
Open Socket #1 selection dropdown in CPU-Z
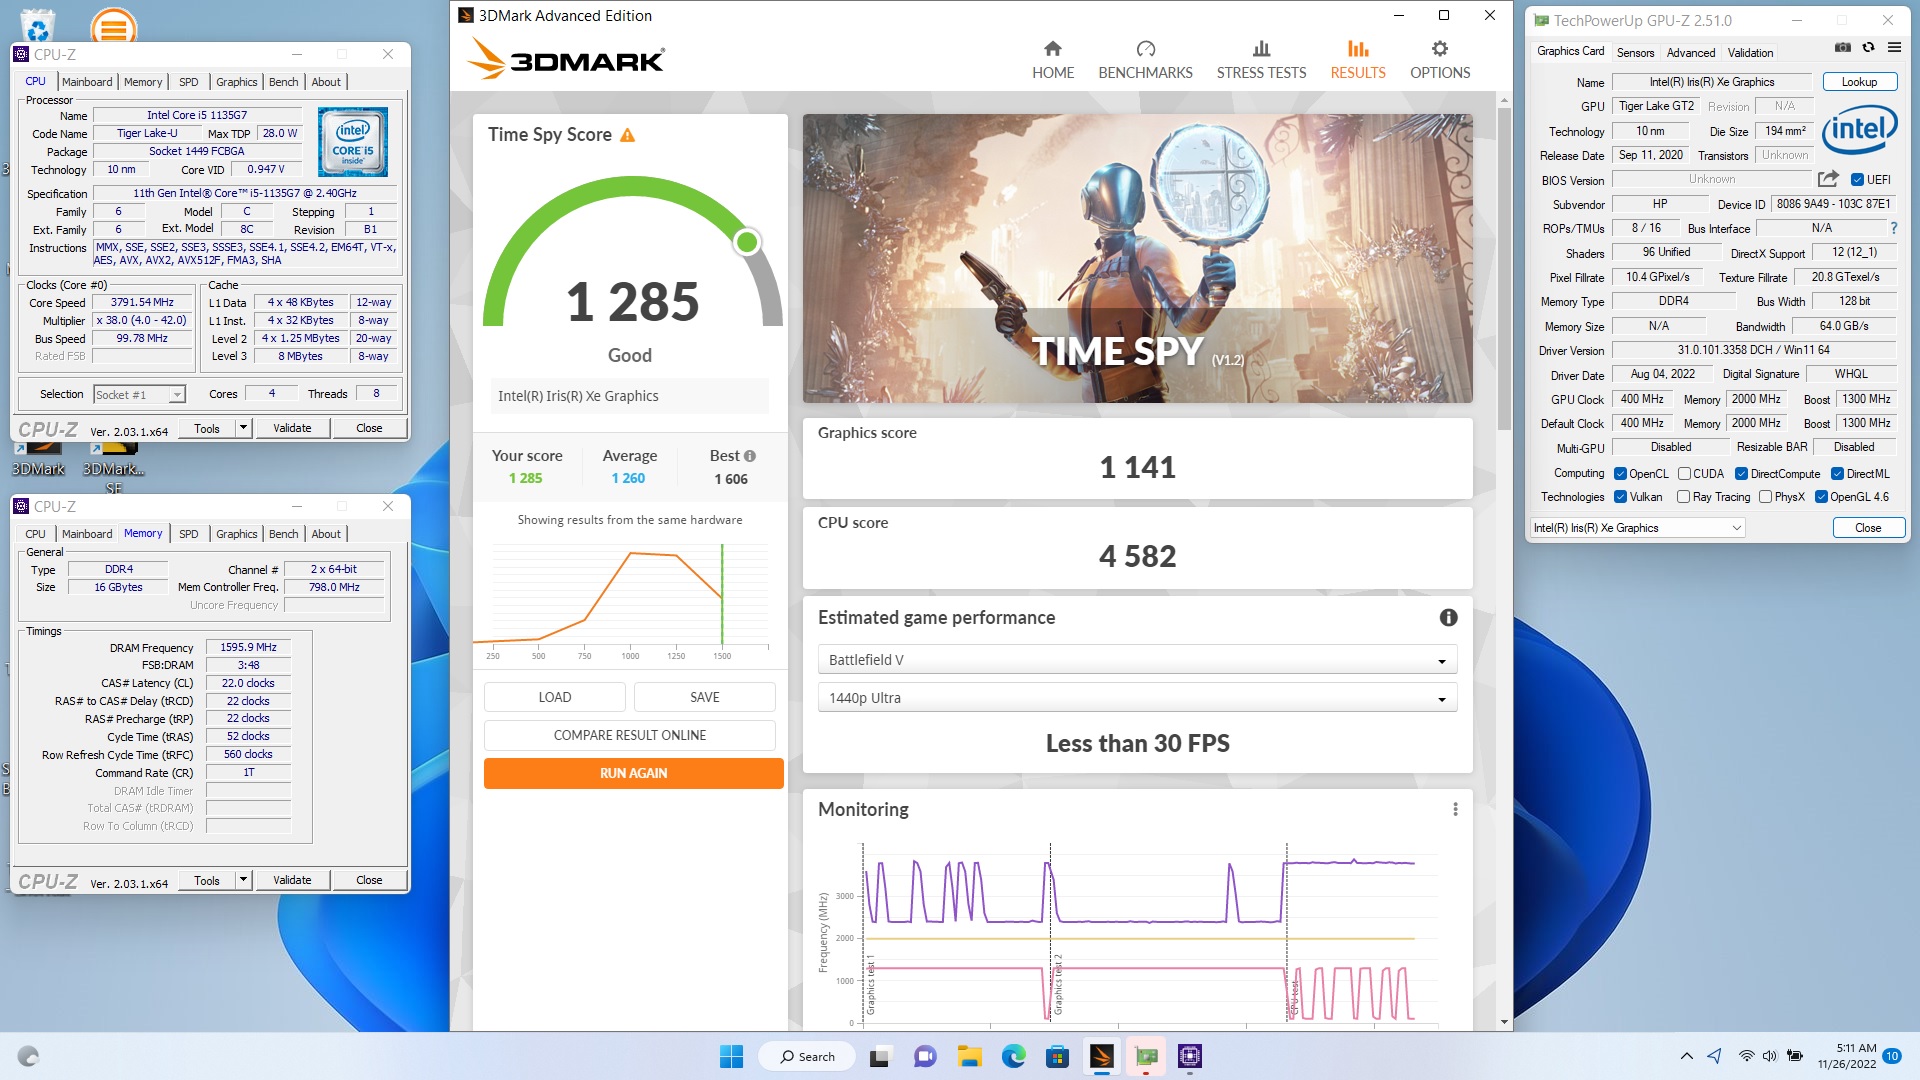(x=140, y=394)
